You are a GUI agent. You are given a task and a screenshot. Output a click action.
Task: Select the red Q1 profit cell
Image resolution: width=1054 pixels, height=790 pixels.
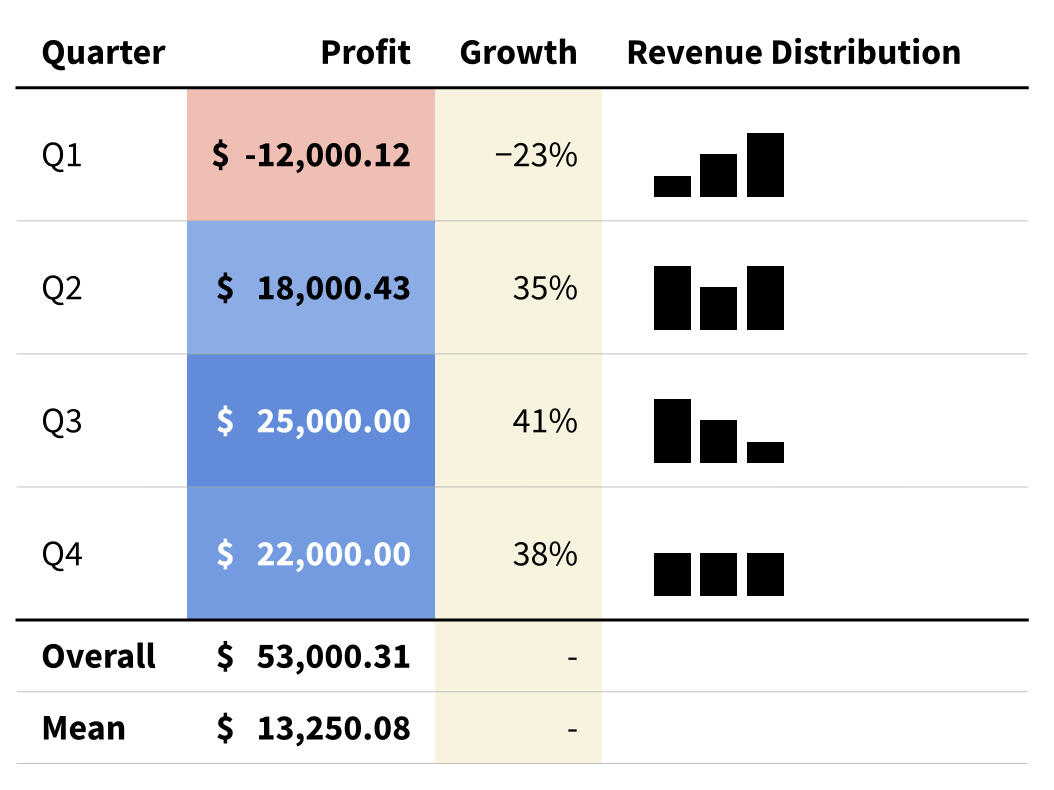click(x=311, y=155)
